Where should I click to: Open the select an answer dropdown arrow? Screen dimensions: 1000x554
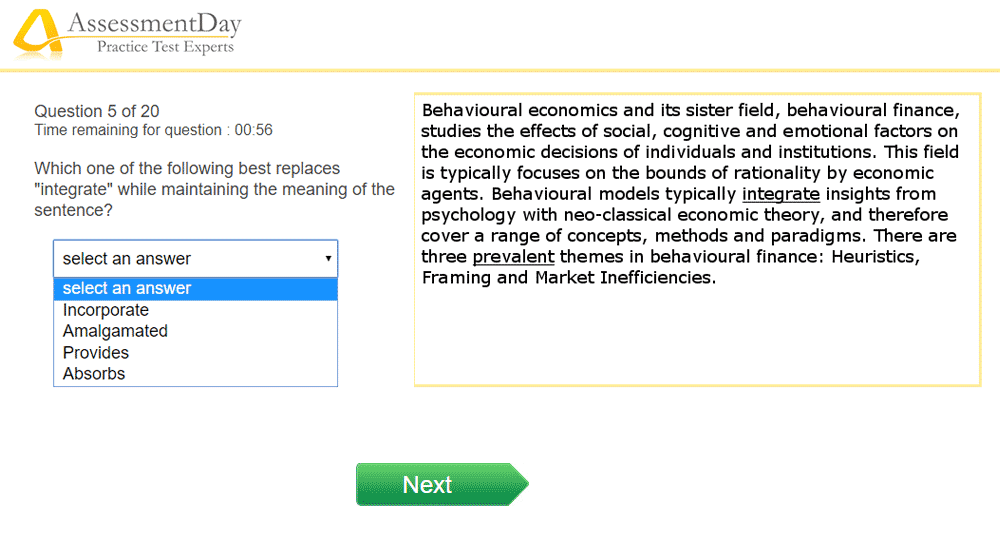tap(328, 259)
